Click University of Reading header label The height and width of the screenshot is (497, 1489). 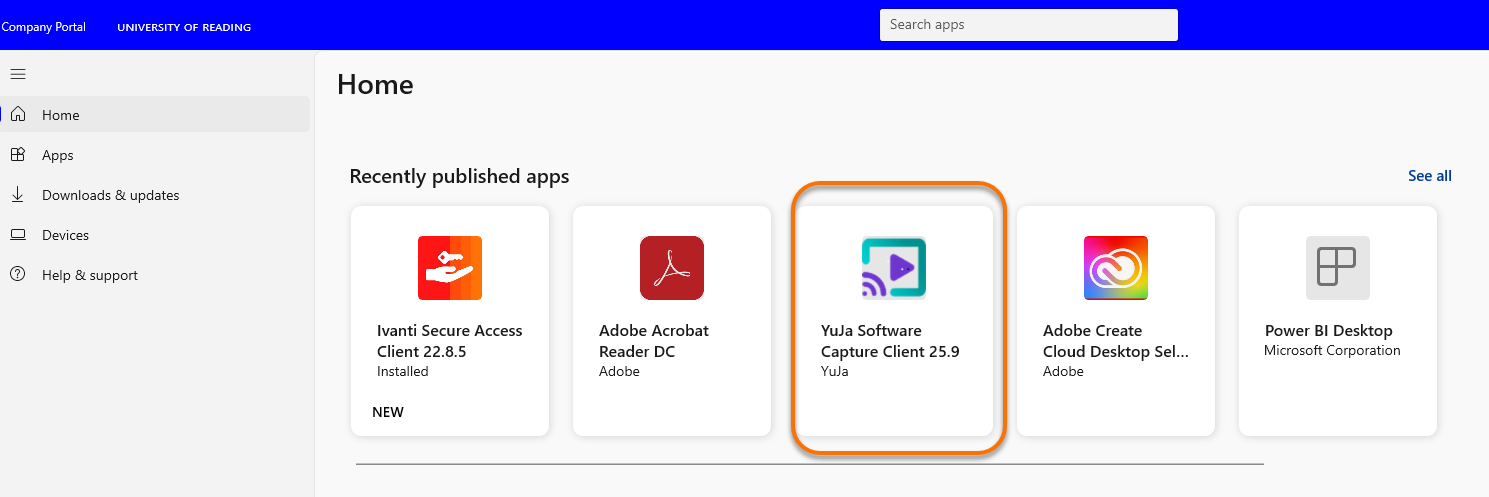[x=184, y=28]
